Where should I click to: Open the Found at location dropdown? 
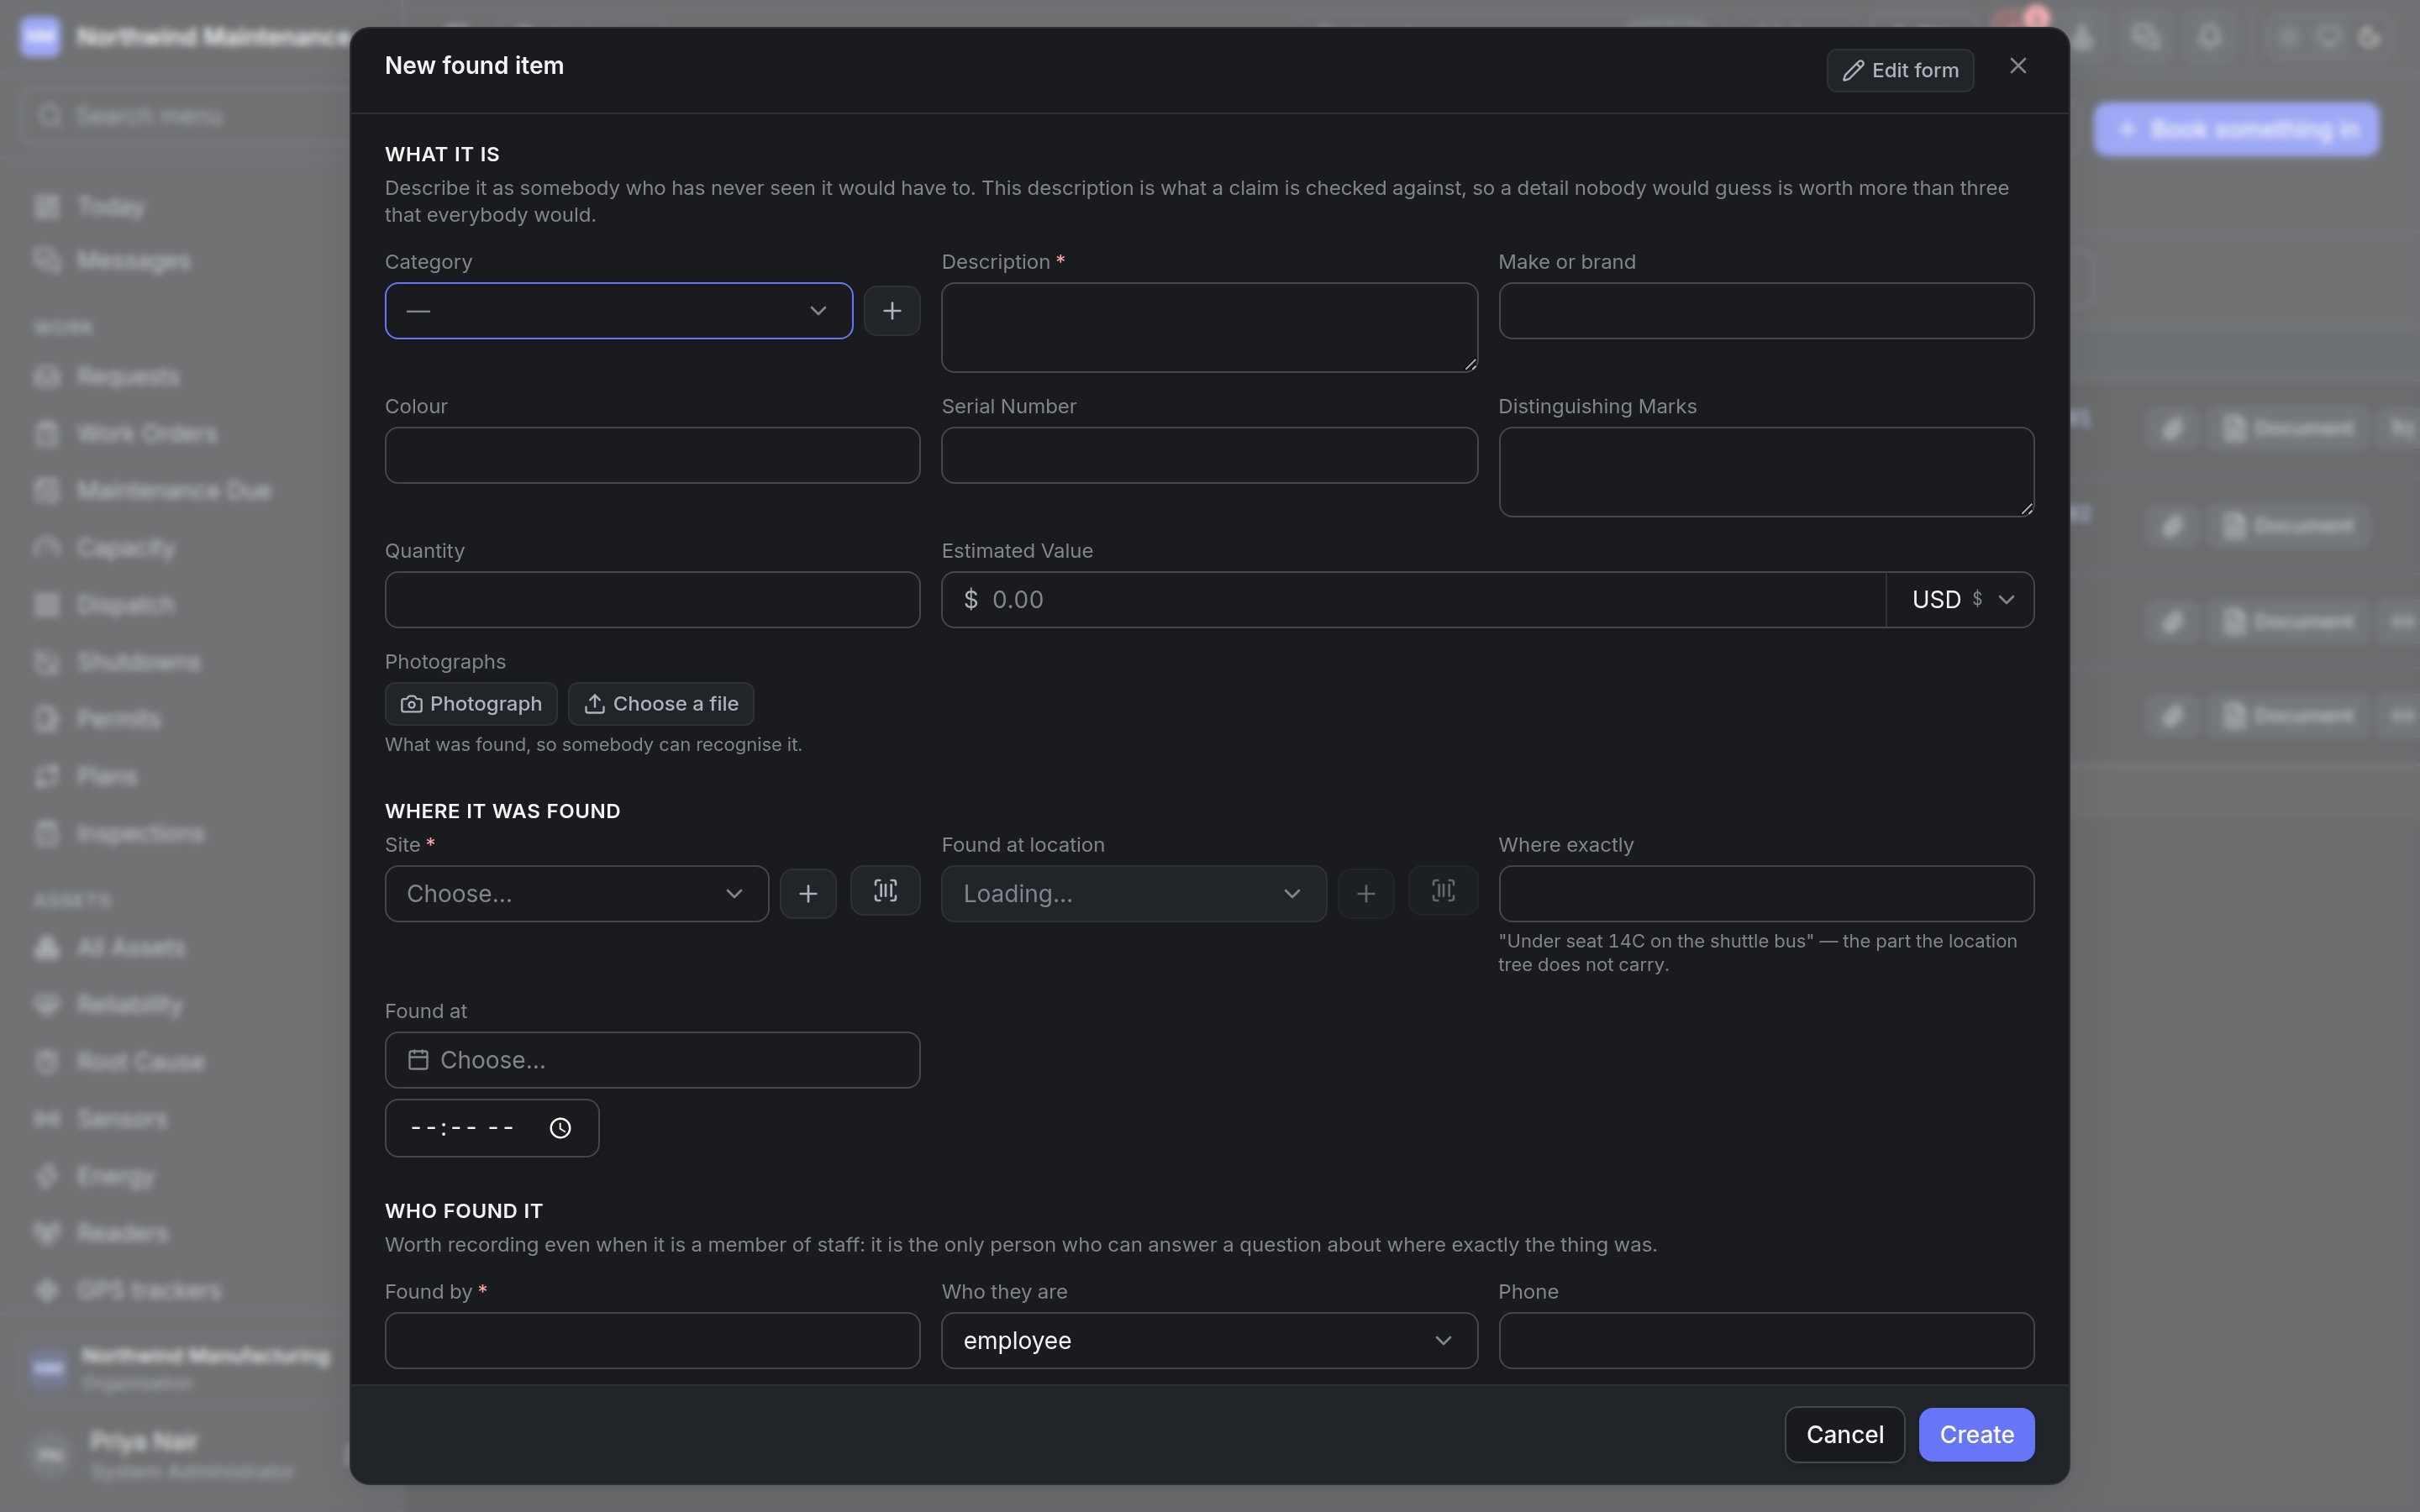click(1133, 893)
